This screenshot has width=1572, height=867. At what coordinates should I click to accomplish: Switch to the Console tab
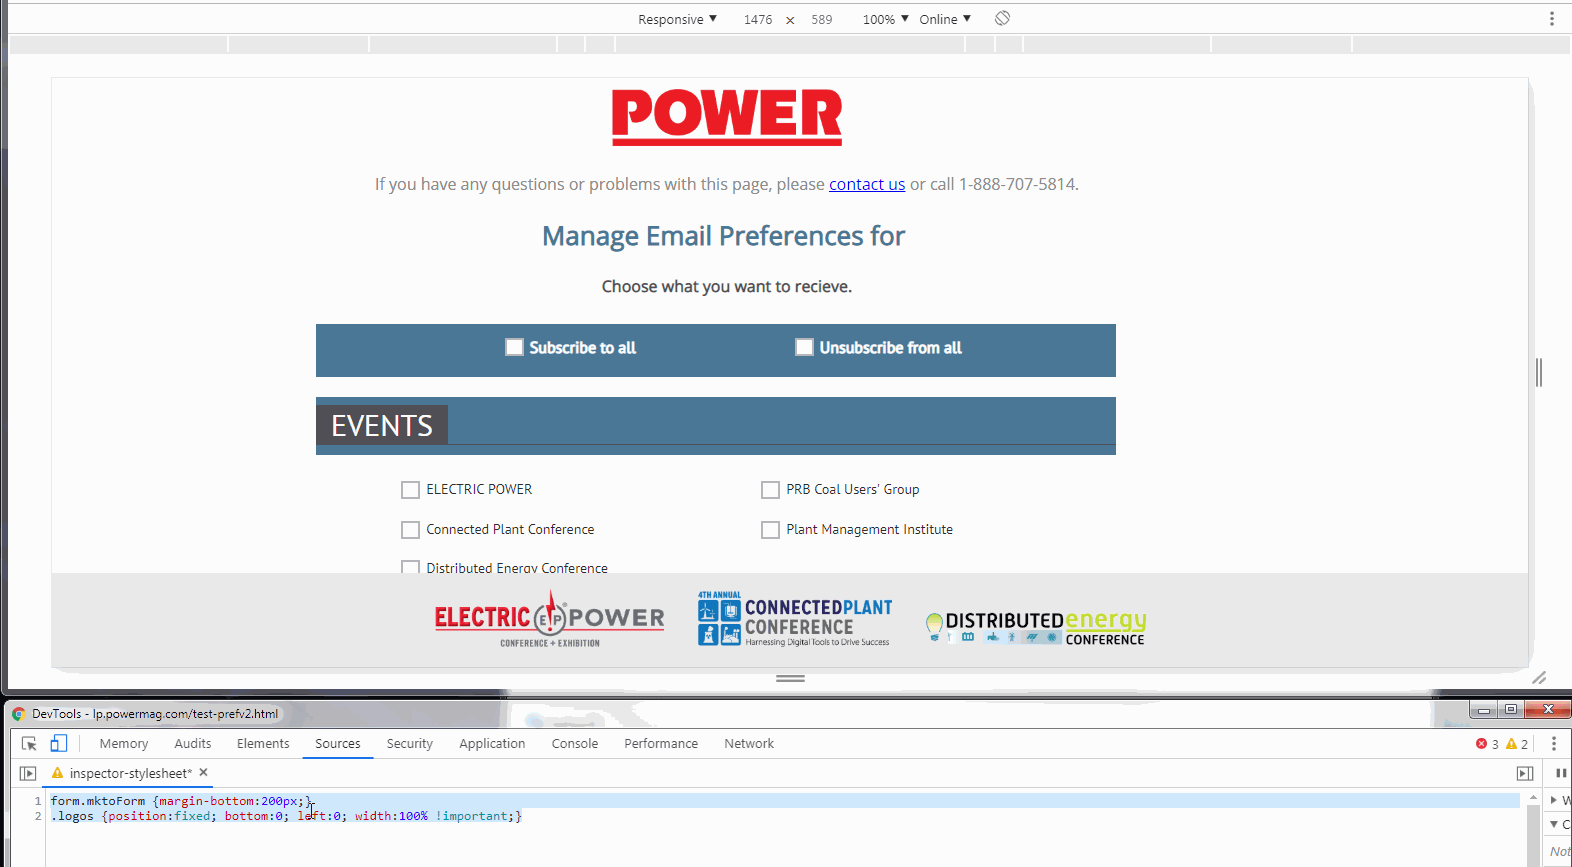pyautogui.click(x=575, y=743)
